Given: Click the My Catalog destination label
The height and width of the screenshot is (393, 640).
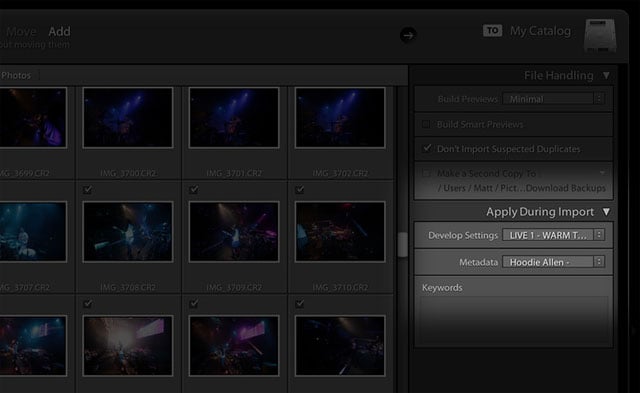Looking at the screenshot, I should point(540,31).
